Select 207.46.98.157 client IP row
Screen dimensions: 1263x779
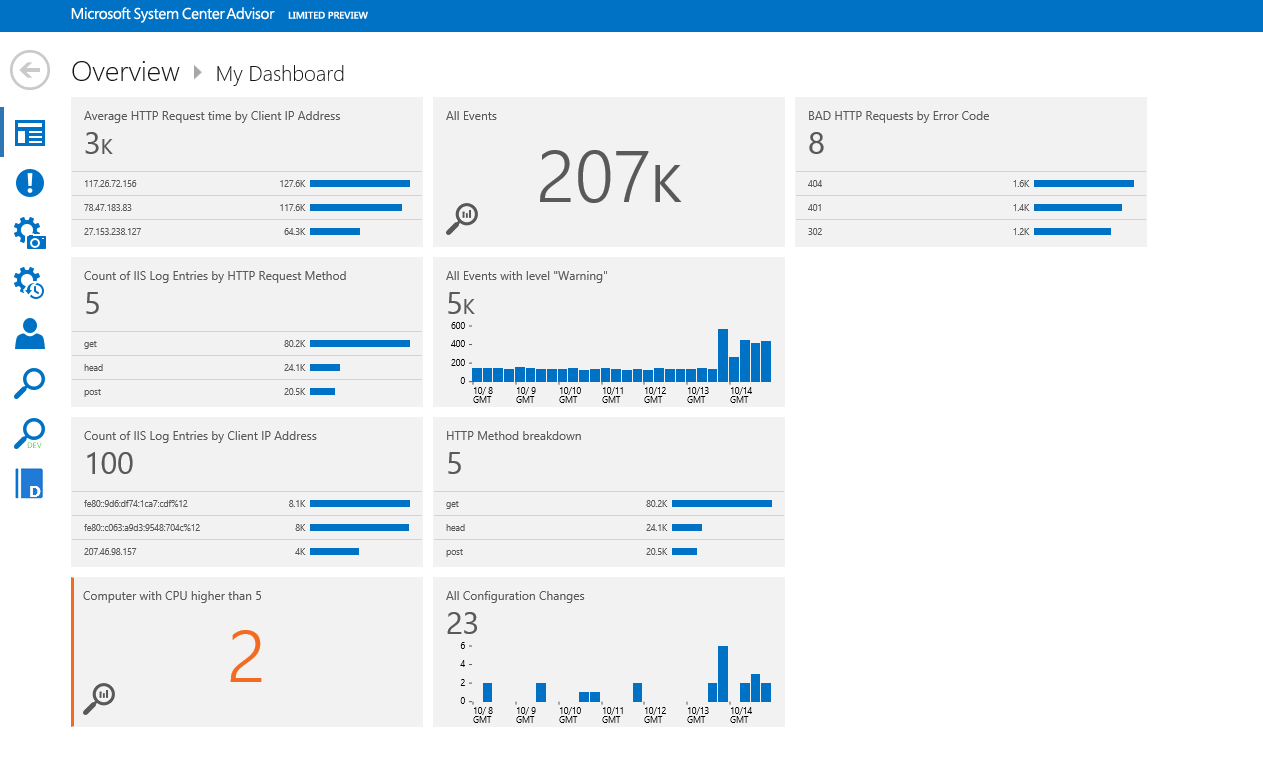[x=247, y=552]
